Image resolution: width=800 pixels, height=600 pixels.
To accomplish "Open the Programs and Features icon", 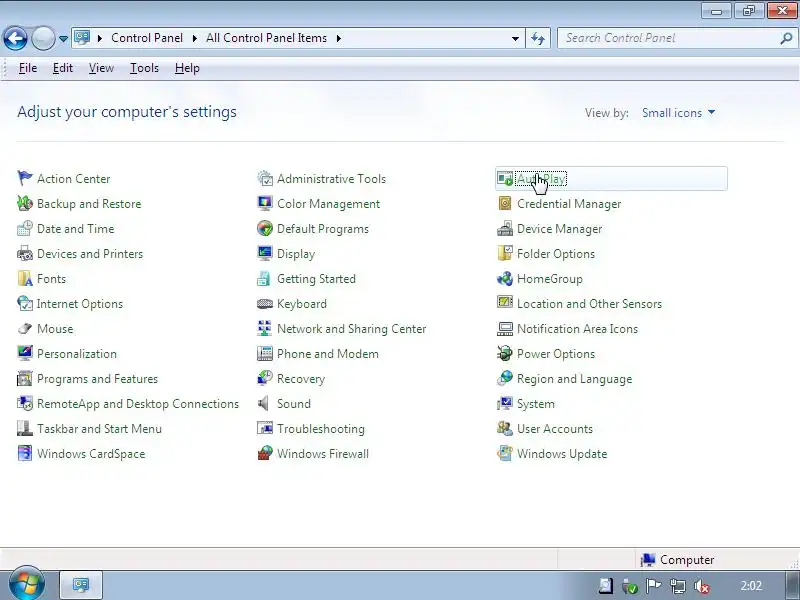I will click(24, 378).
